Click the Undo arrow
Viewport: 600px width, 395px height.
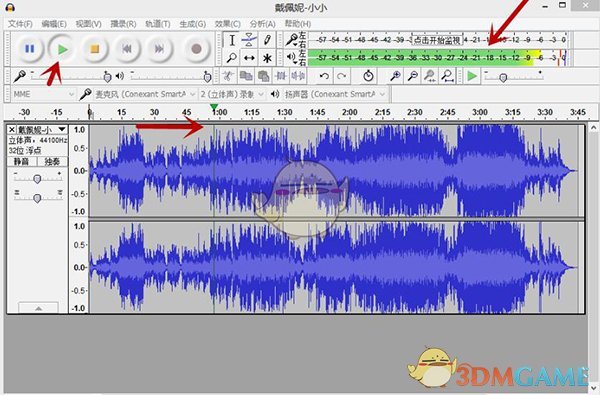(x=324, y=76)
